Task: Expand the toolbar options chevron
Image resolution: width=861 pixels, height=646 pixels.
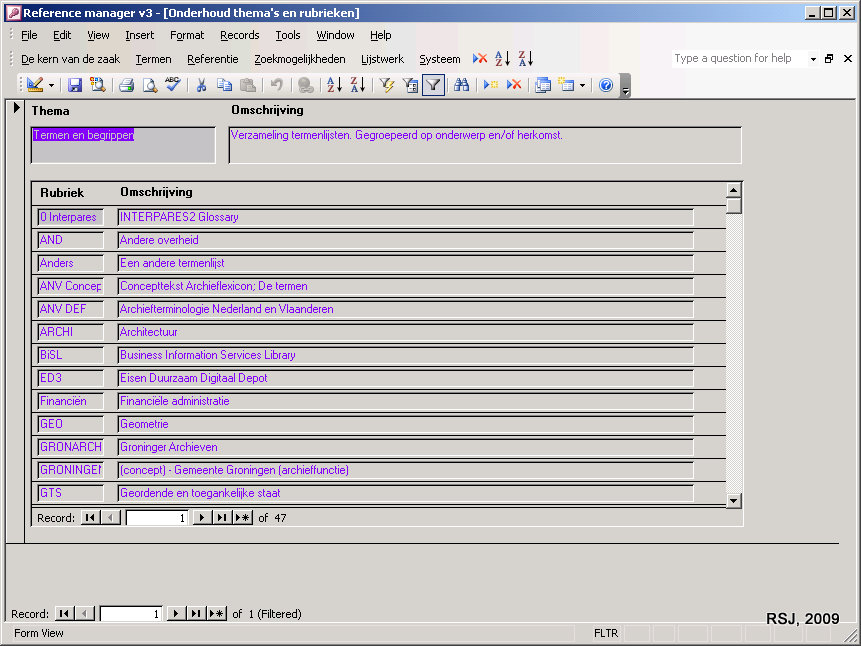Action: click(625, 87)
